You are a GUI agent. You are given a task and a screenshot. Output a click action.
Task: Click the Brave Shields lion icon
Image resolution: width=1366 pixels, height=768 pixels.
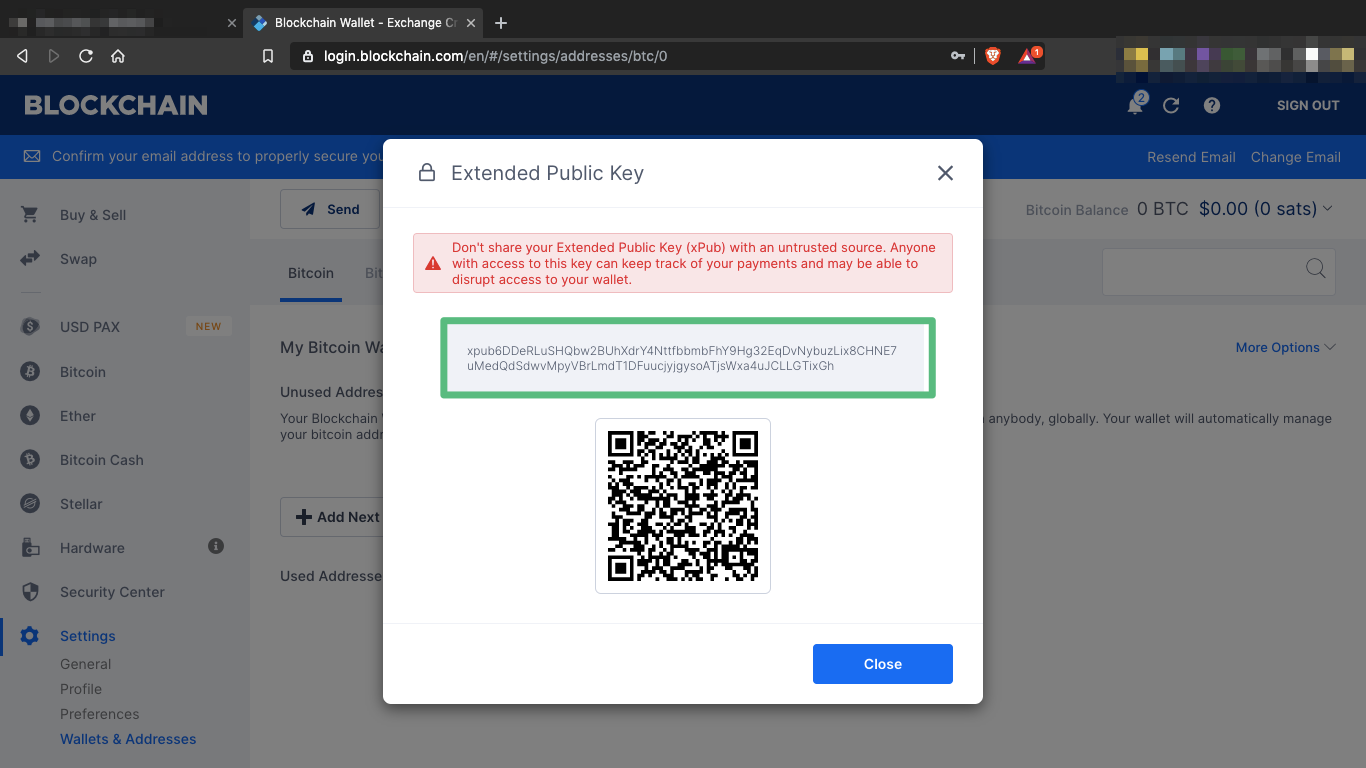pyautogui.click(x=992, y=56)
